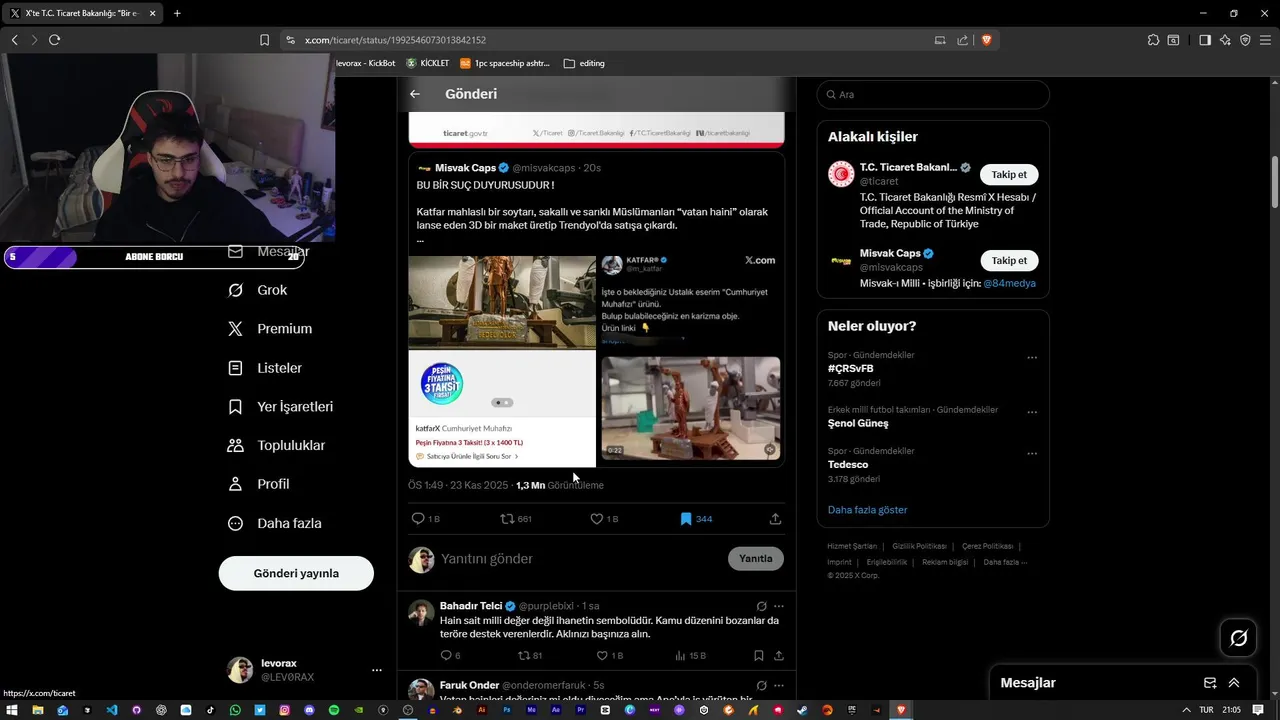Open the Trendyol product screenshot thumbnail

click(502, 409)
